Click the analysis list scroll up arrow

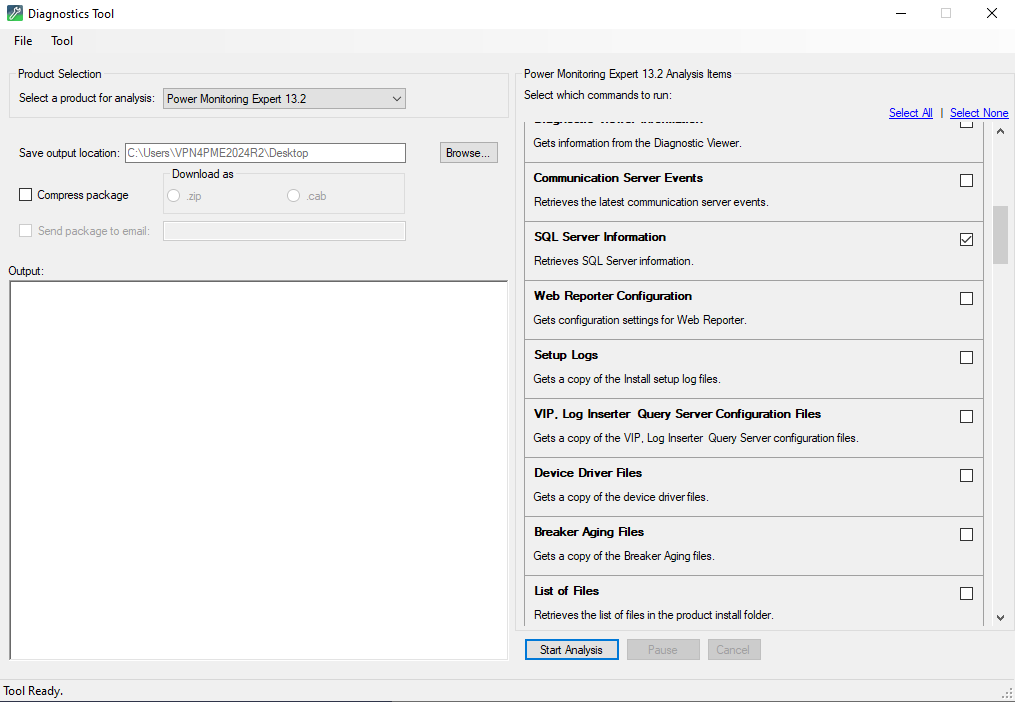(1000, 131)
